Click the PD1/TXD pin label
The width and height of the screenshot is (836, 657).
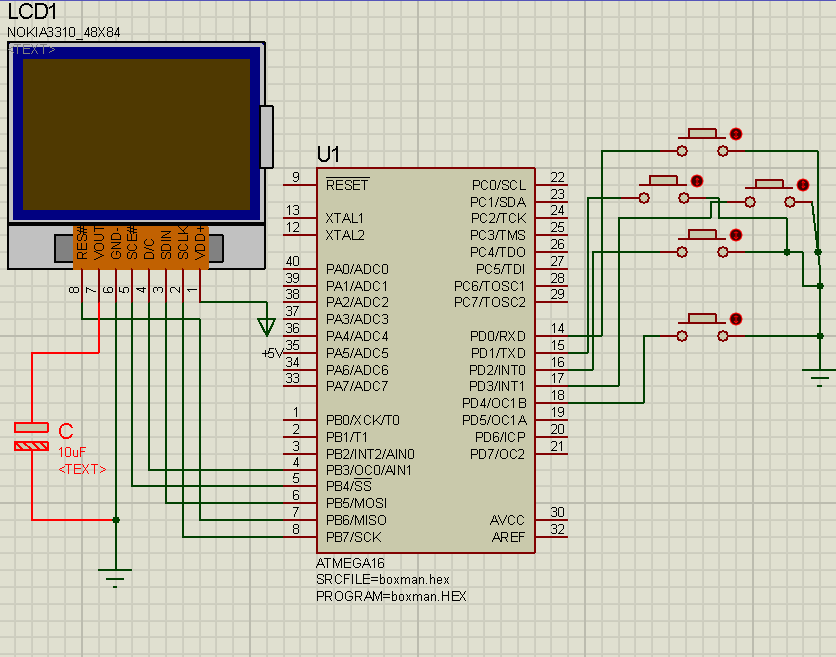(x=498, y=353)
